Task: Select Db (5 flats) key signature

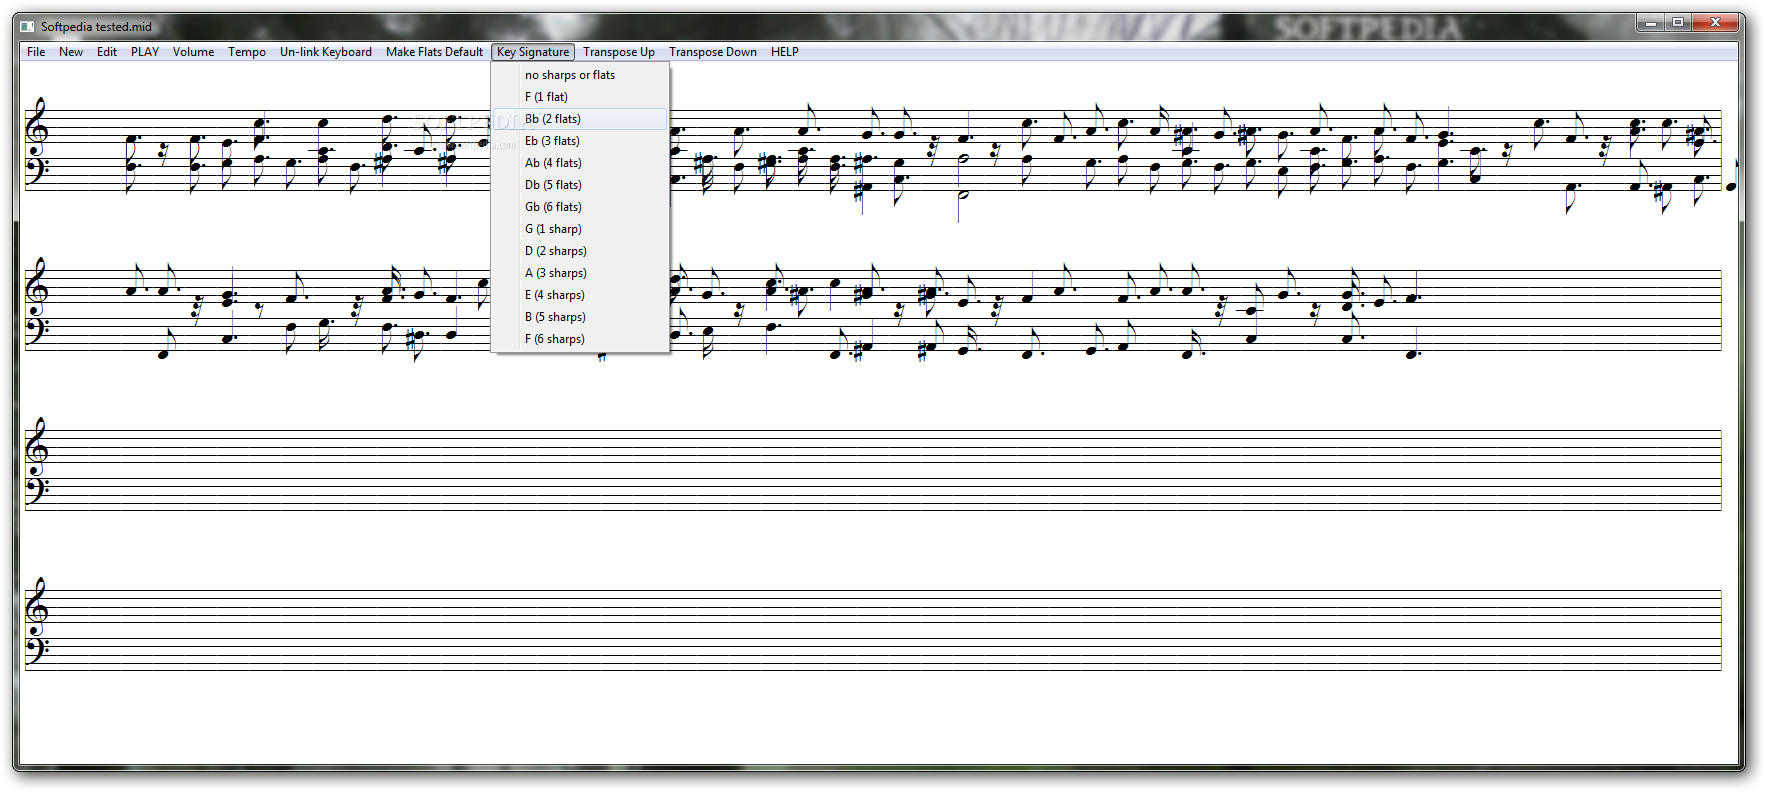Action: coord(580,185)
